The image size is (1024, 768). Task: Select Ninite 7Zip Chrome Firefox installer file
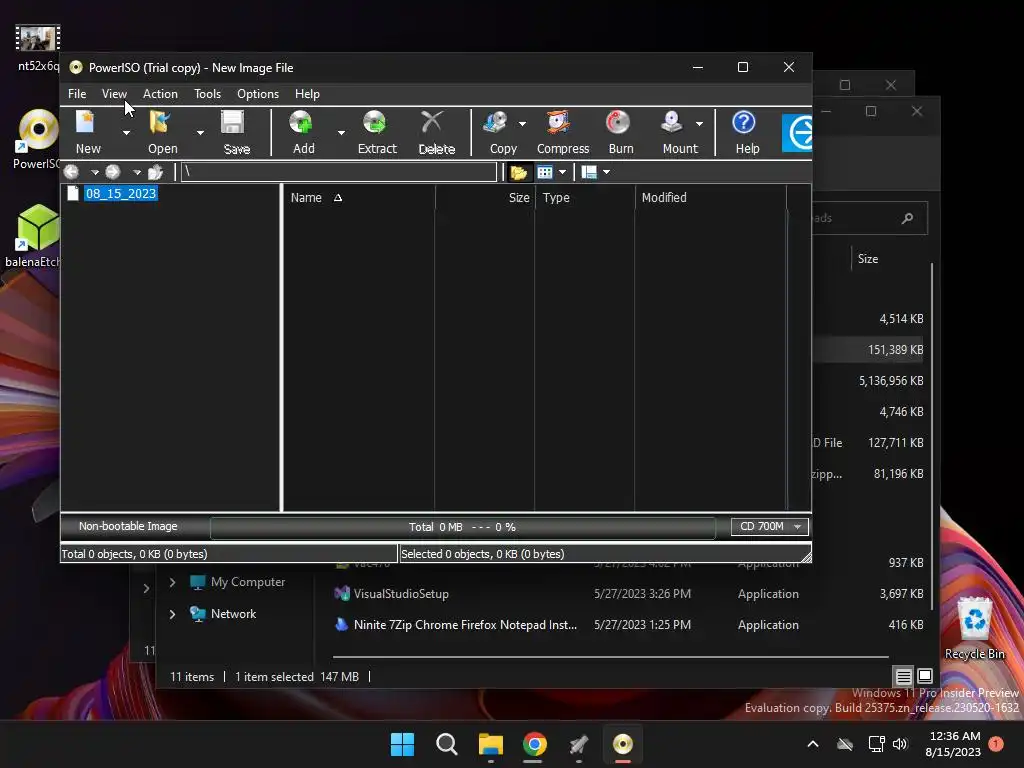point(465,625)
